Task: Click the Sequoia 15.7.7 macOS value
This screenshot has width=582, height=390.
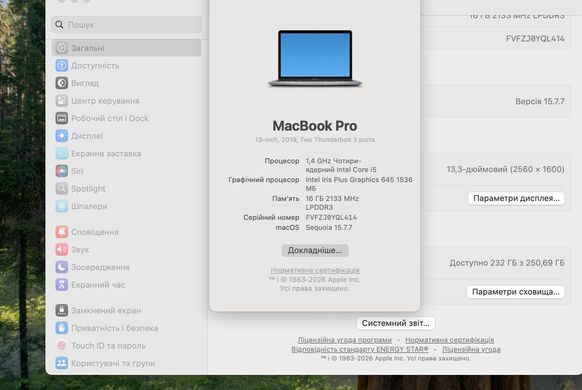Action: (x=329, y=227)
